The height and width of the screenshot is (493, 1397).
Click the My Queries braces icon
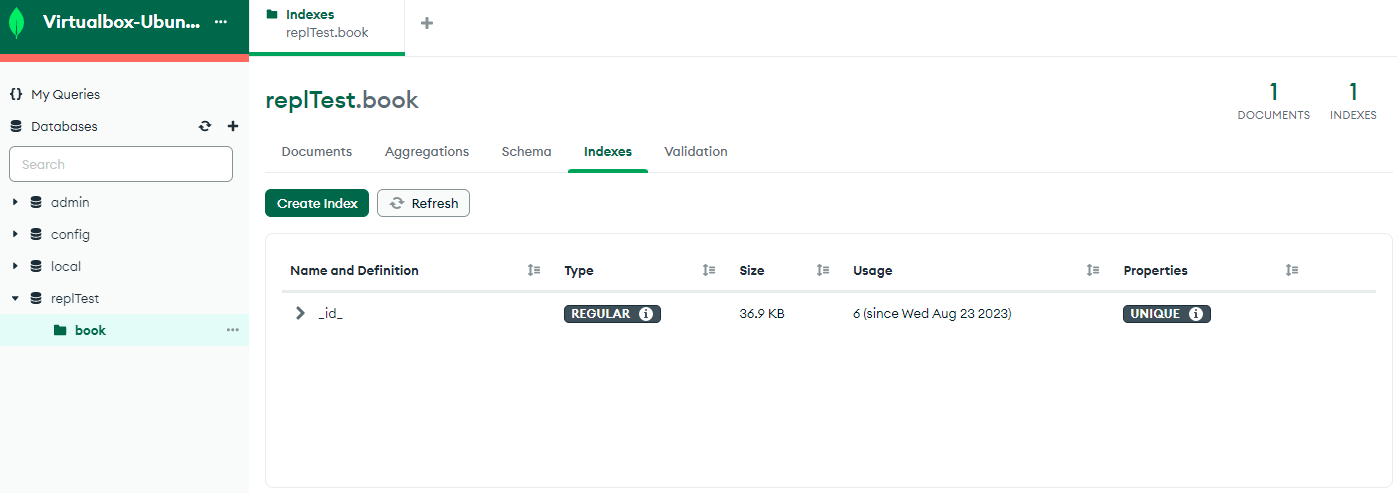[x=16, y=94]
